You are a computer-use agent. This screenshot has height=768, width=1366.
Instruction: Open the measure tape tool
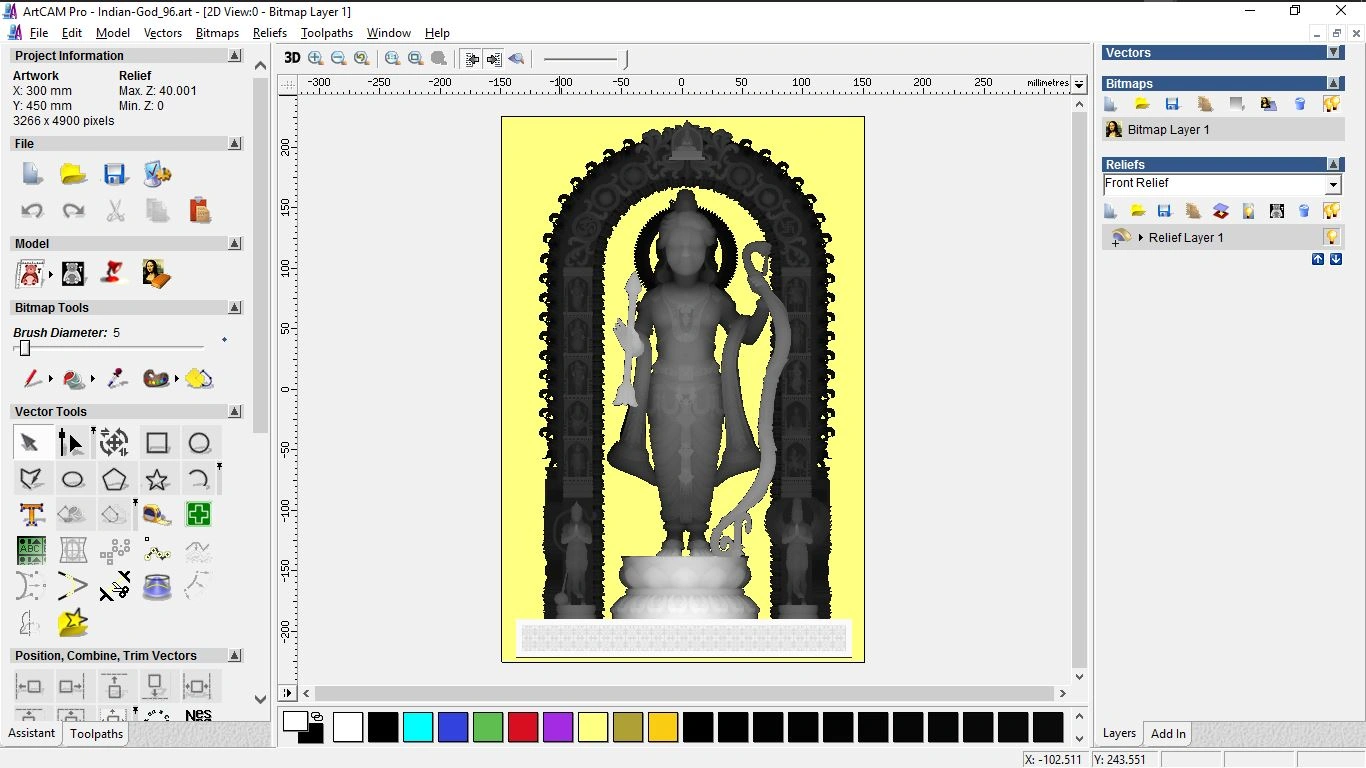157,515
